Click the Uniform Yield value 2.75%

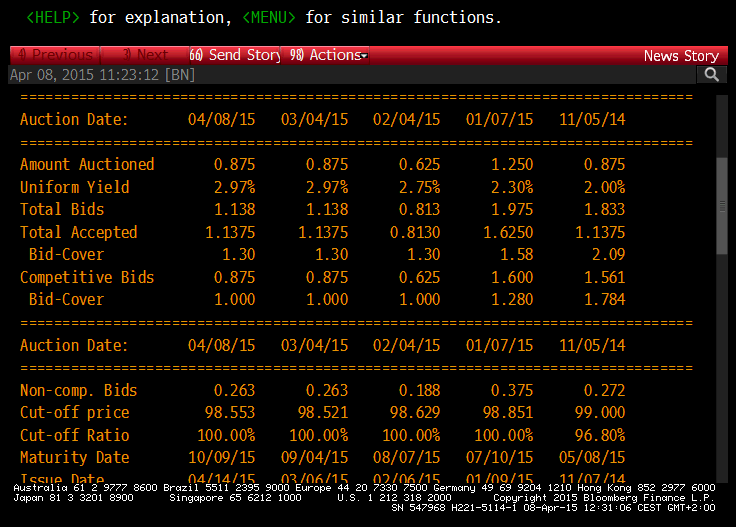(x=420, y=187)
